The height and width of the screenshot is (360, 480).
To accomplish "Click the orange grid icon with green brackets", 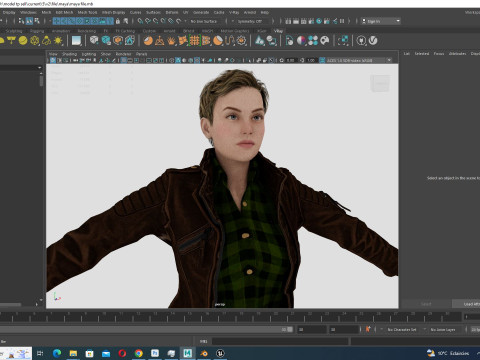I will [x=194, y=41].
